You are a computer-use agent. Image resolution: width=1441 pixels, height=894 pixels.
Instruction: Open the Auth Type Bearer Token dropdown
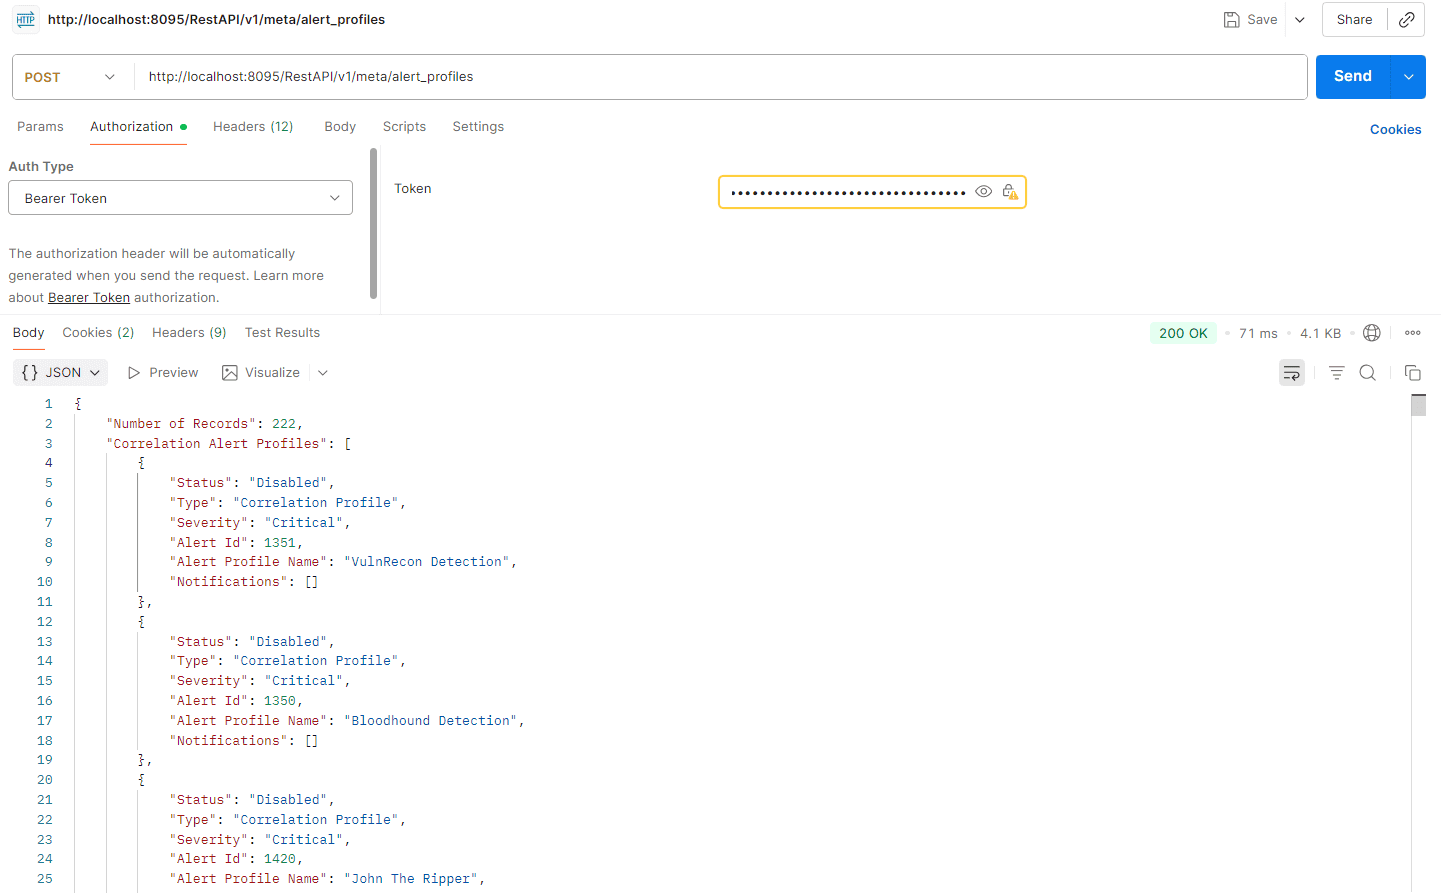coord(180,197)
